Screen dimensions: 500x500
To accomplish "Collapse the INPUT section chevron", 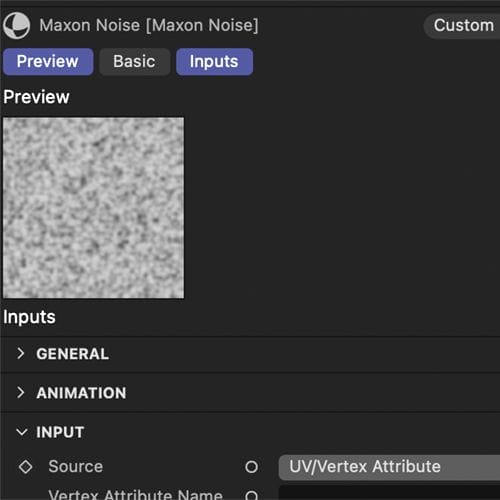I will tap(22, 432).
